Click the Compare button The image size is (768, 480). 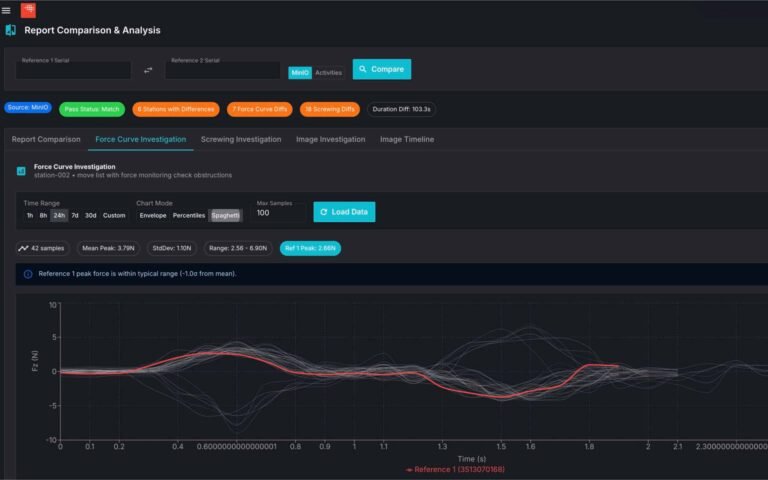click(382, 69)
